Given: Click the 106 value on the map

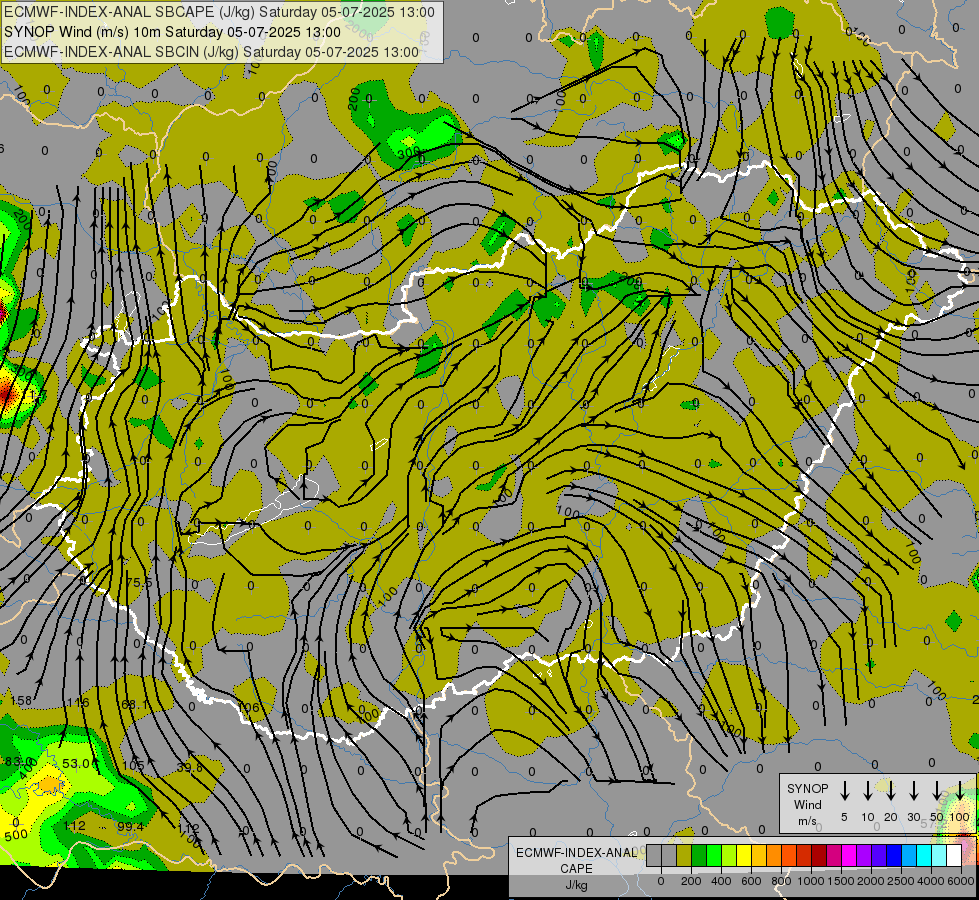Looking at the screenshot, I should [x=249, y=708].
